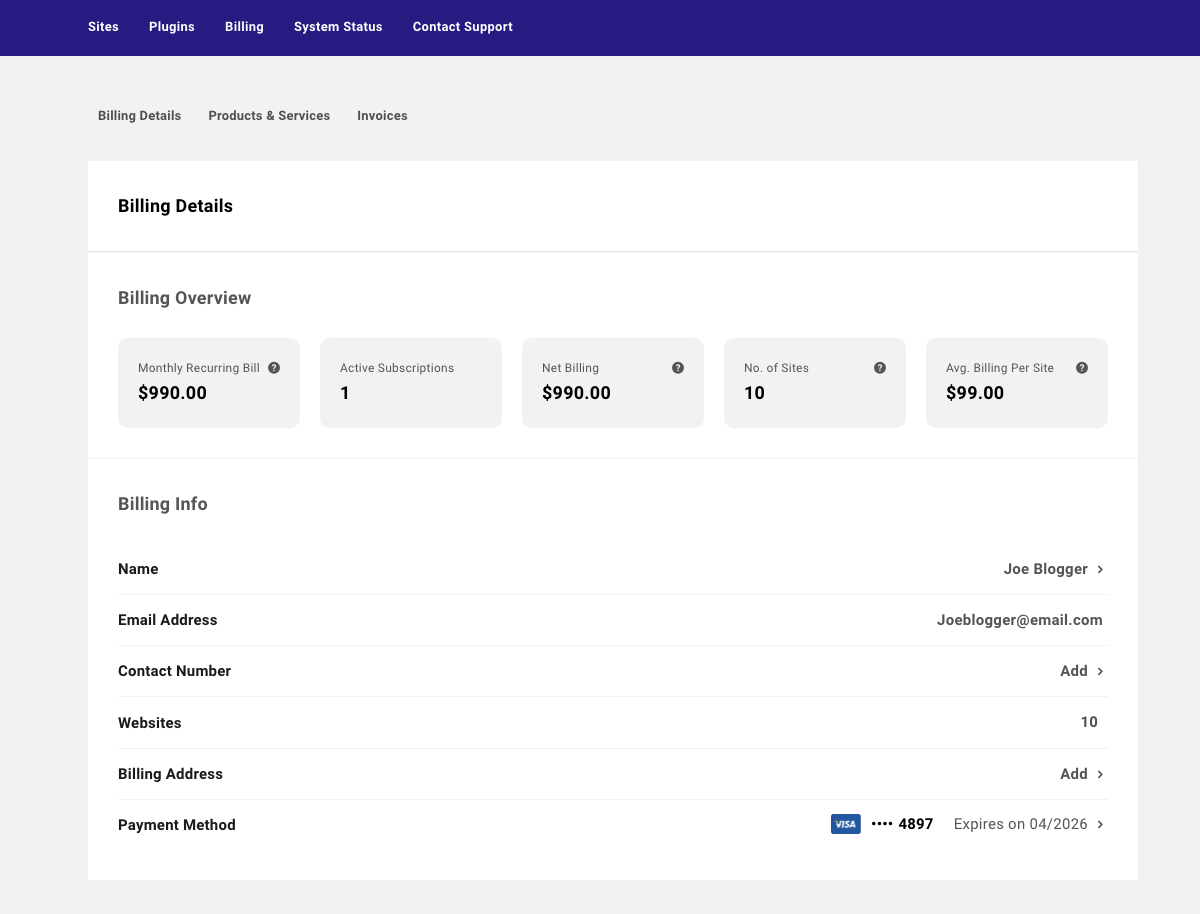This screenshot has height=914, width=1200.
Task: Open the Monthly Recurring Bill help tooltip
Action: pyautogui.click(x=272, y=368)
